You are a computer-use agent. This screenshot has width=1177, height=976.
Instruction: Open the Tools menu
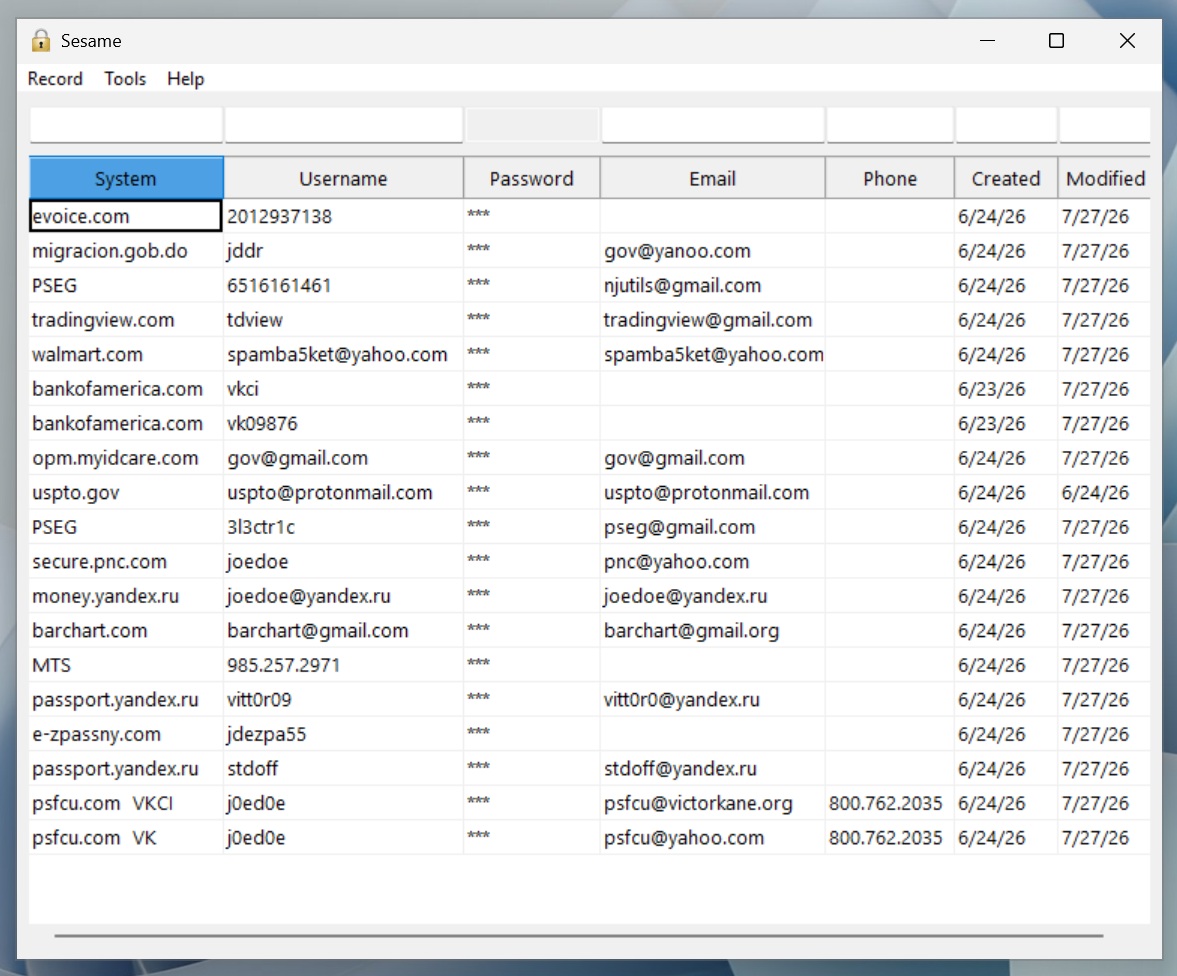tap(125, 79)
